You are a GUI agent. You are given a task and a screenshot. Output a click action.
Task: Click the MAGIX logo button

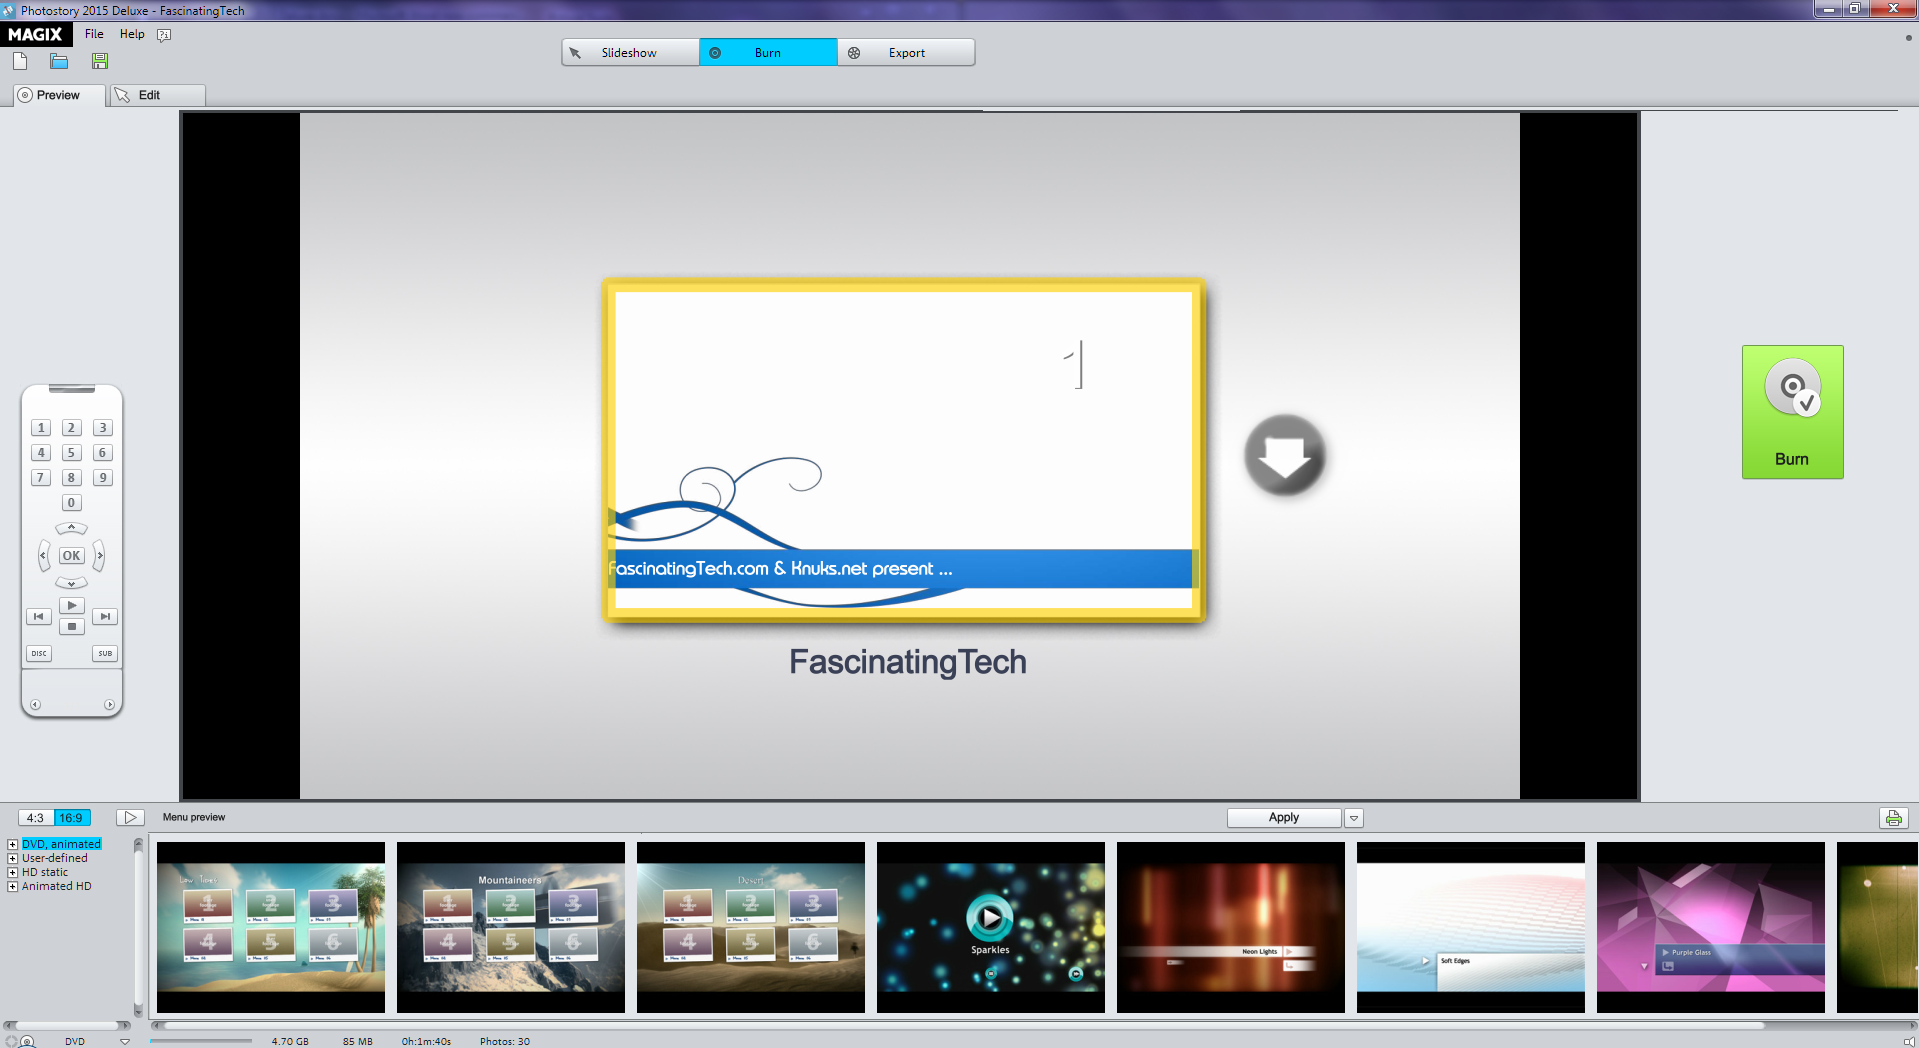point(36,34)
